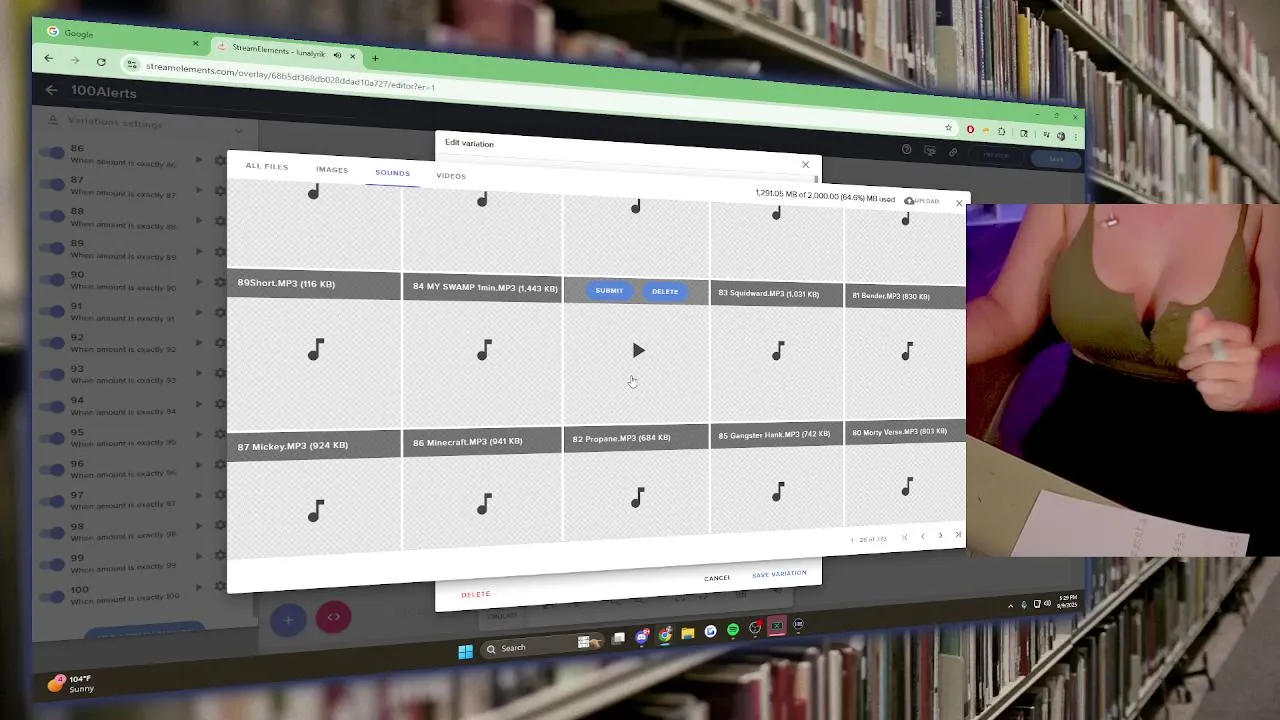Screen dimensions: 1280x720
Task: Switch to the IMAGES tab
Action: (332, 170)
